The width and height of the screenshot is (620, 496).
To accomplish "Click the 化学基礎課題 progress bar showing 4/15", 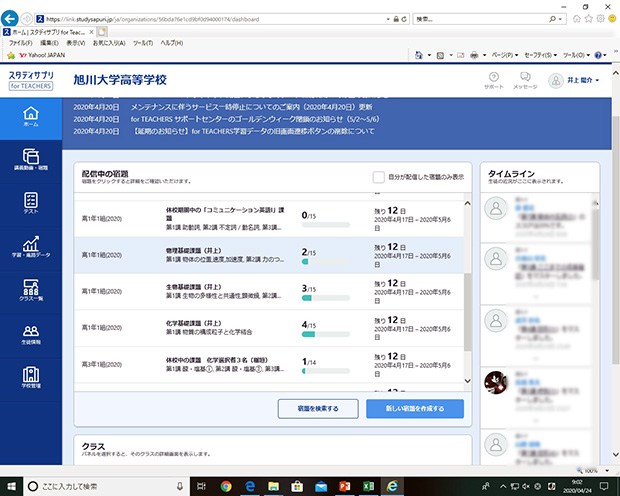I will pos(326,334).
